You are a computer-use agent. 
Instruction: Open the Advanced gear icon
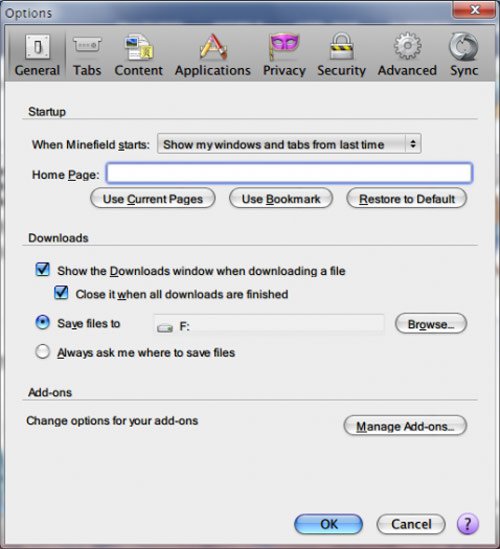[x=407, y=46]
